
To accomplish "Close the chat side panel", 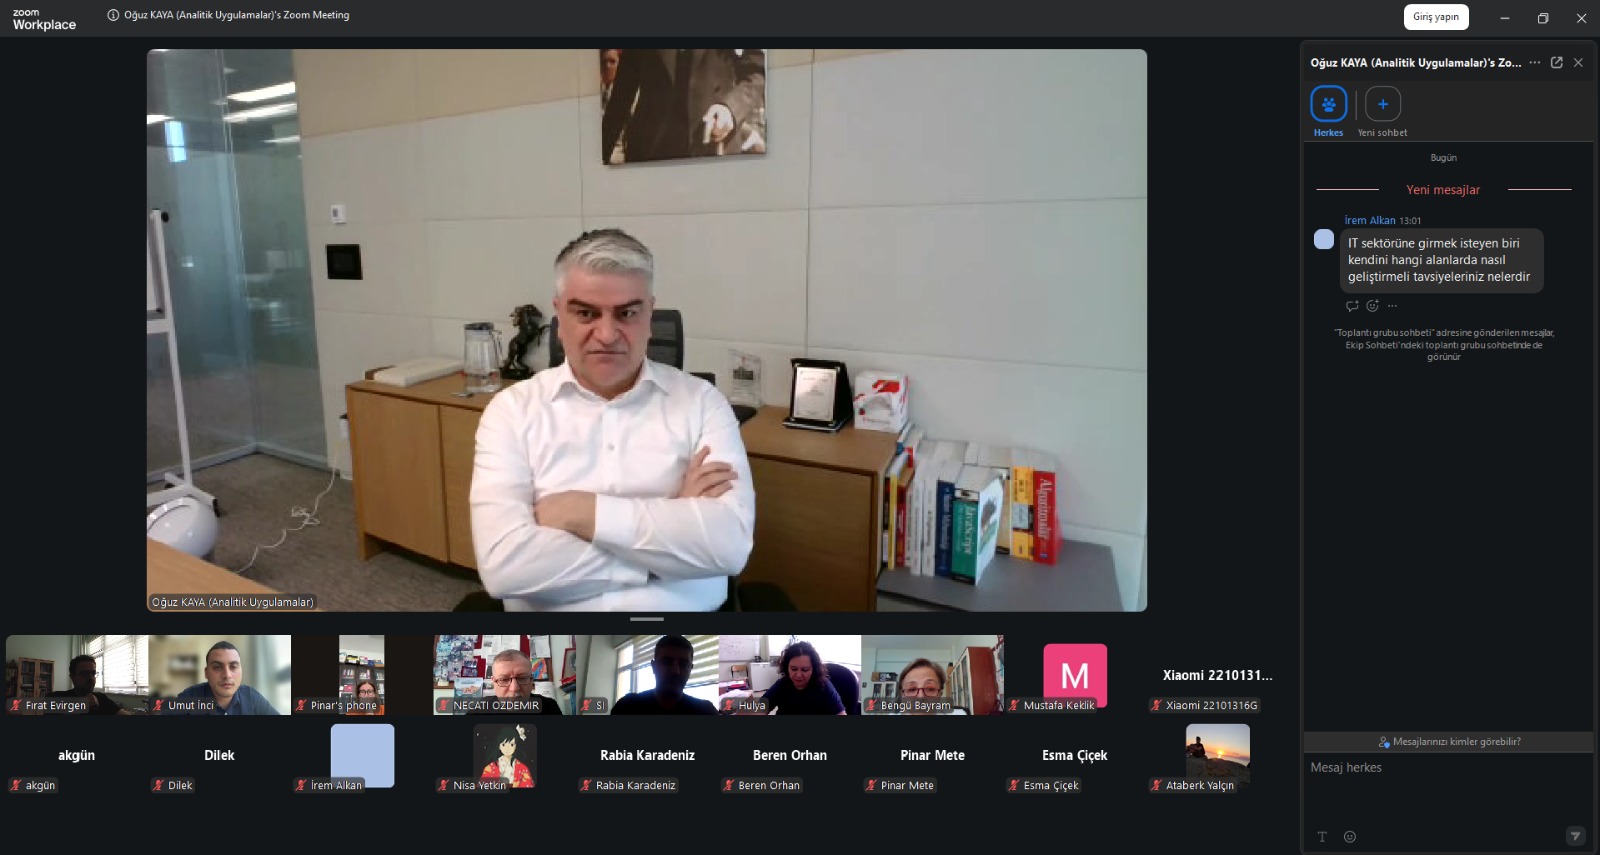I will pos(1578,62).
